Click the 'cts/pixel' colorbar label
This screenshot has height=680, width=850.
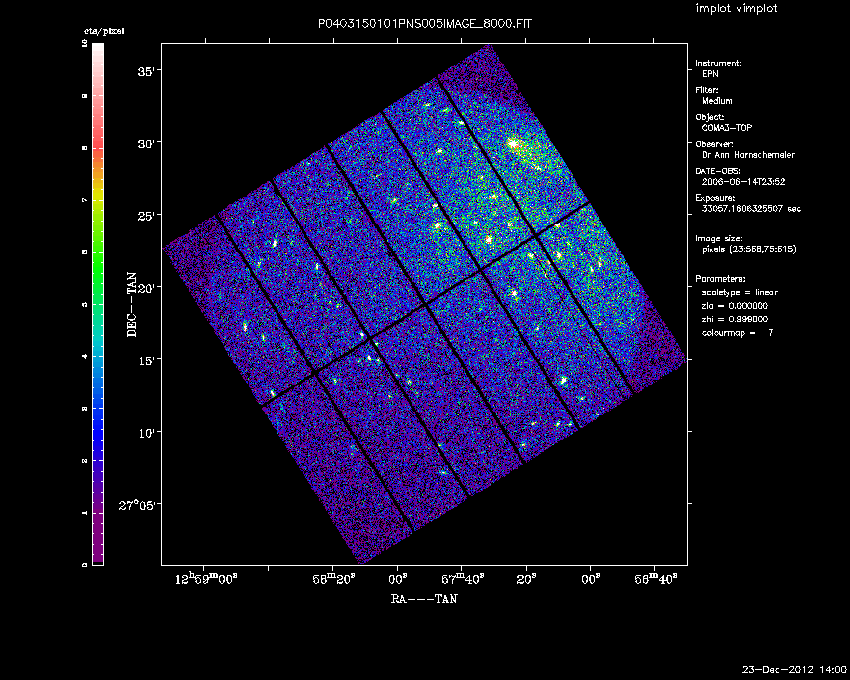104,31
